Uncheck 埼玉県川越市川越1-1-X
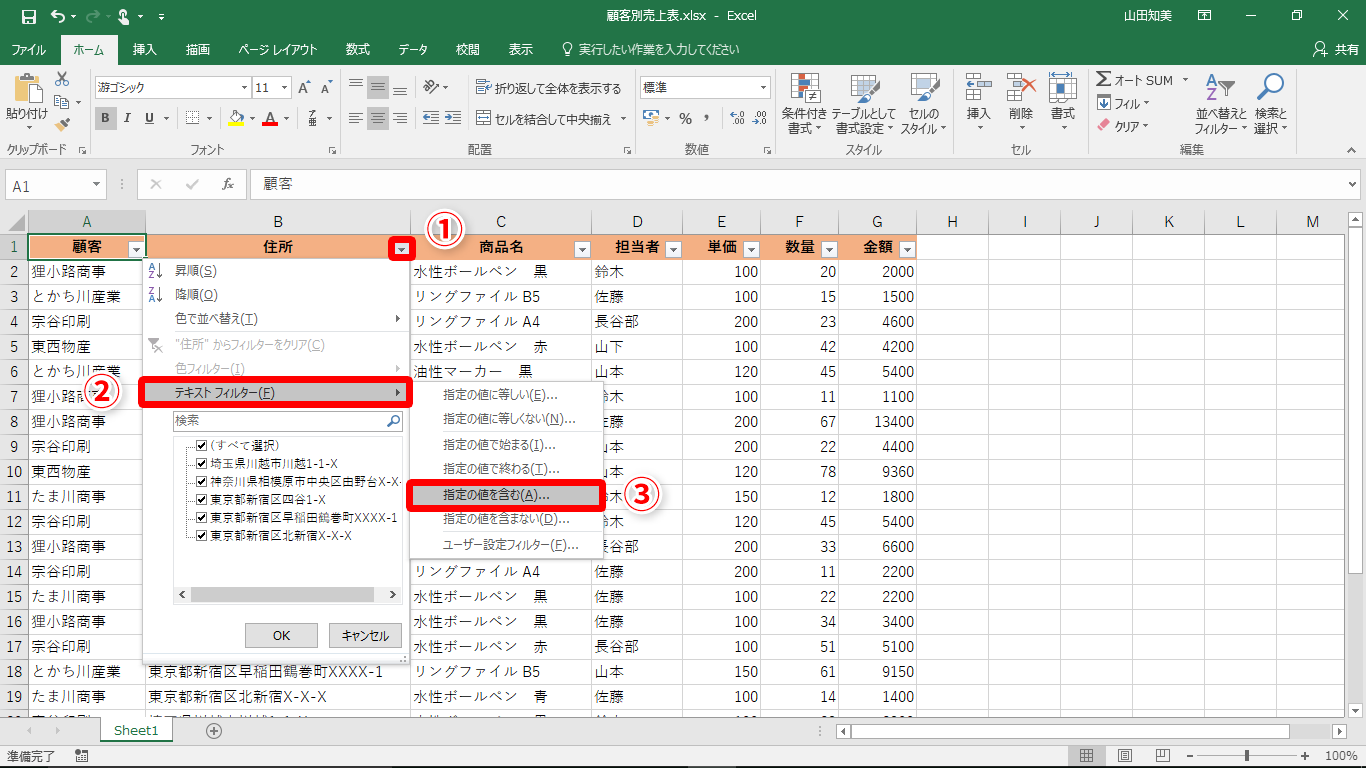Image resolution: width=1366 pixels, height=768 pixels. 202,463
